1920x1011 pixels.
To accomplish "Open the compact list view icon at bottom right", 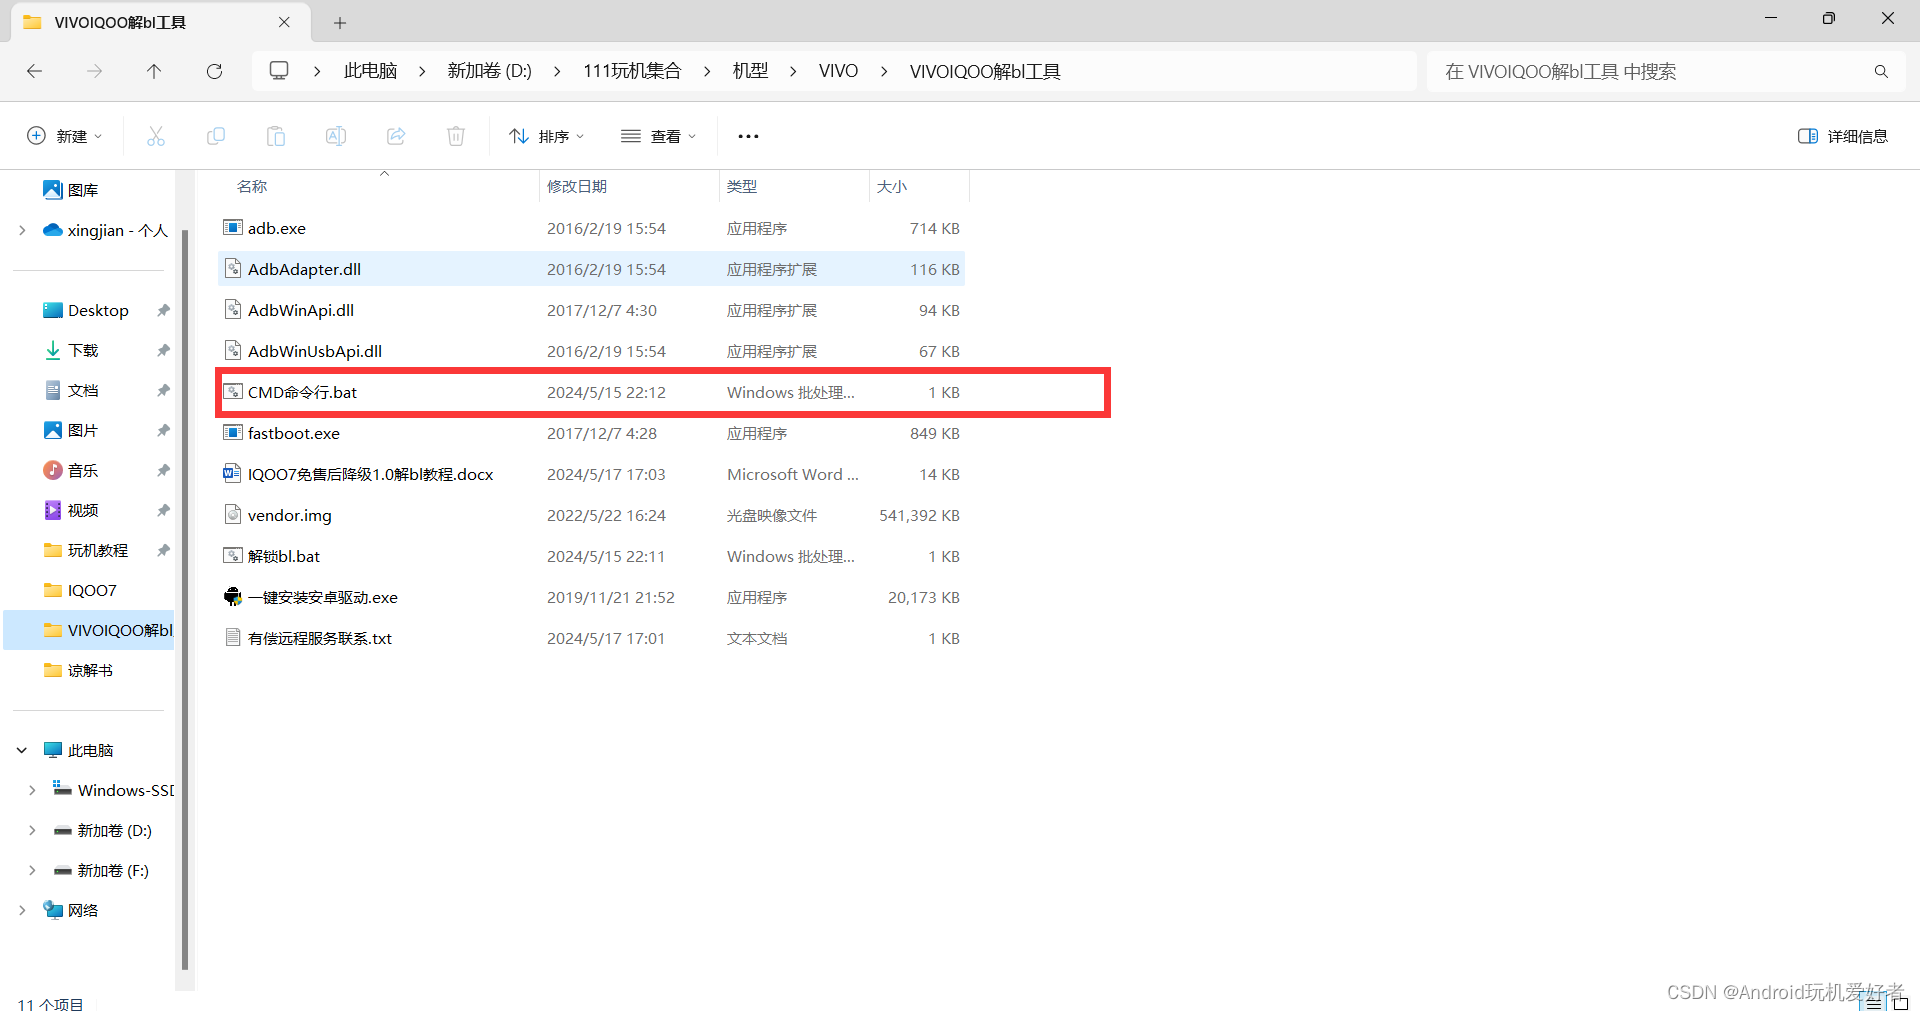I will click(1873, 1003).
